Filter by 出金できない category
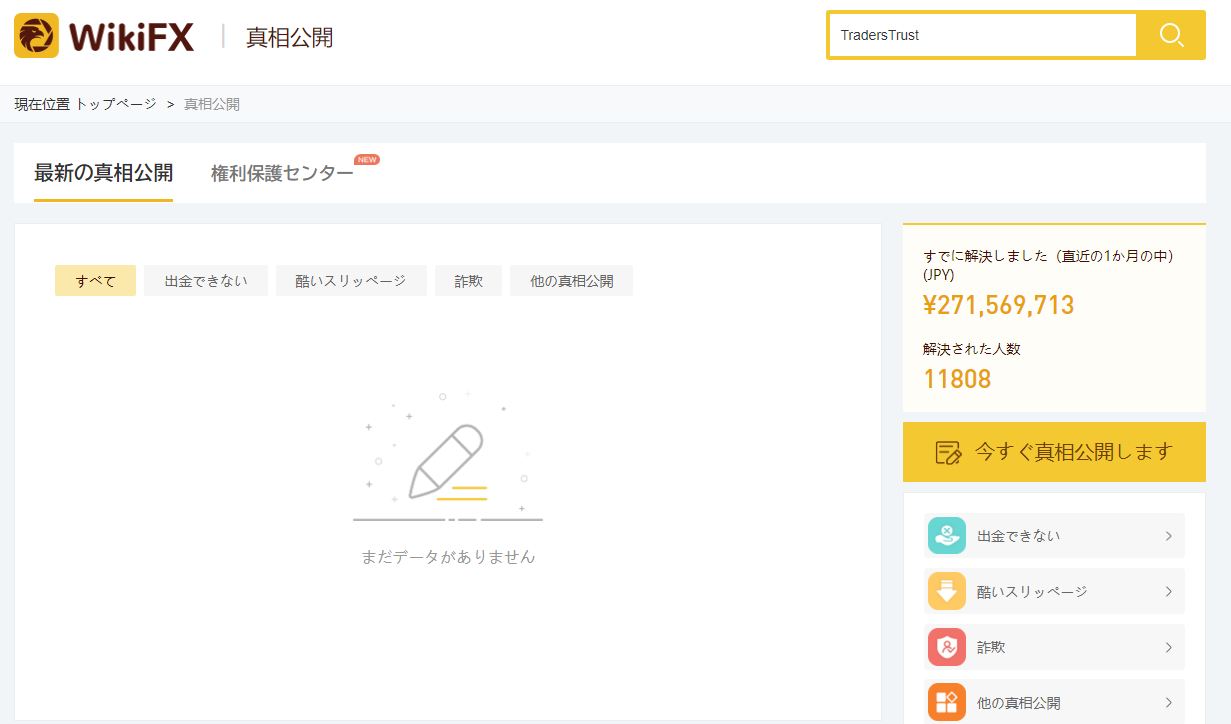1231x724 pixels. [206, 281]
